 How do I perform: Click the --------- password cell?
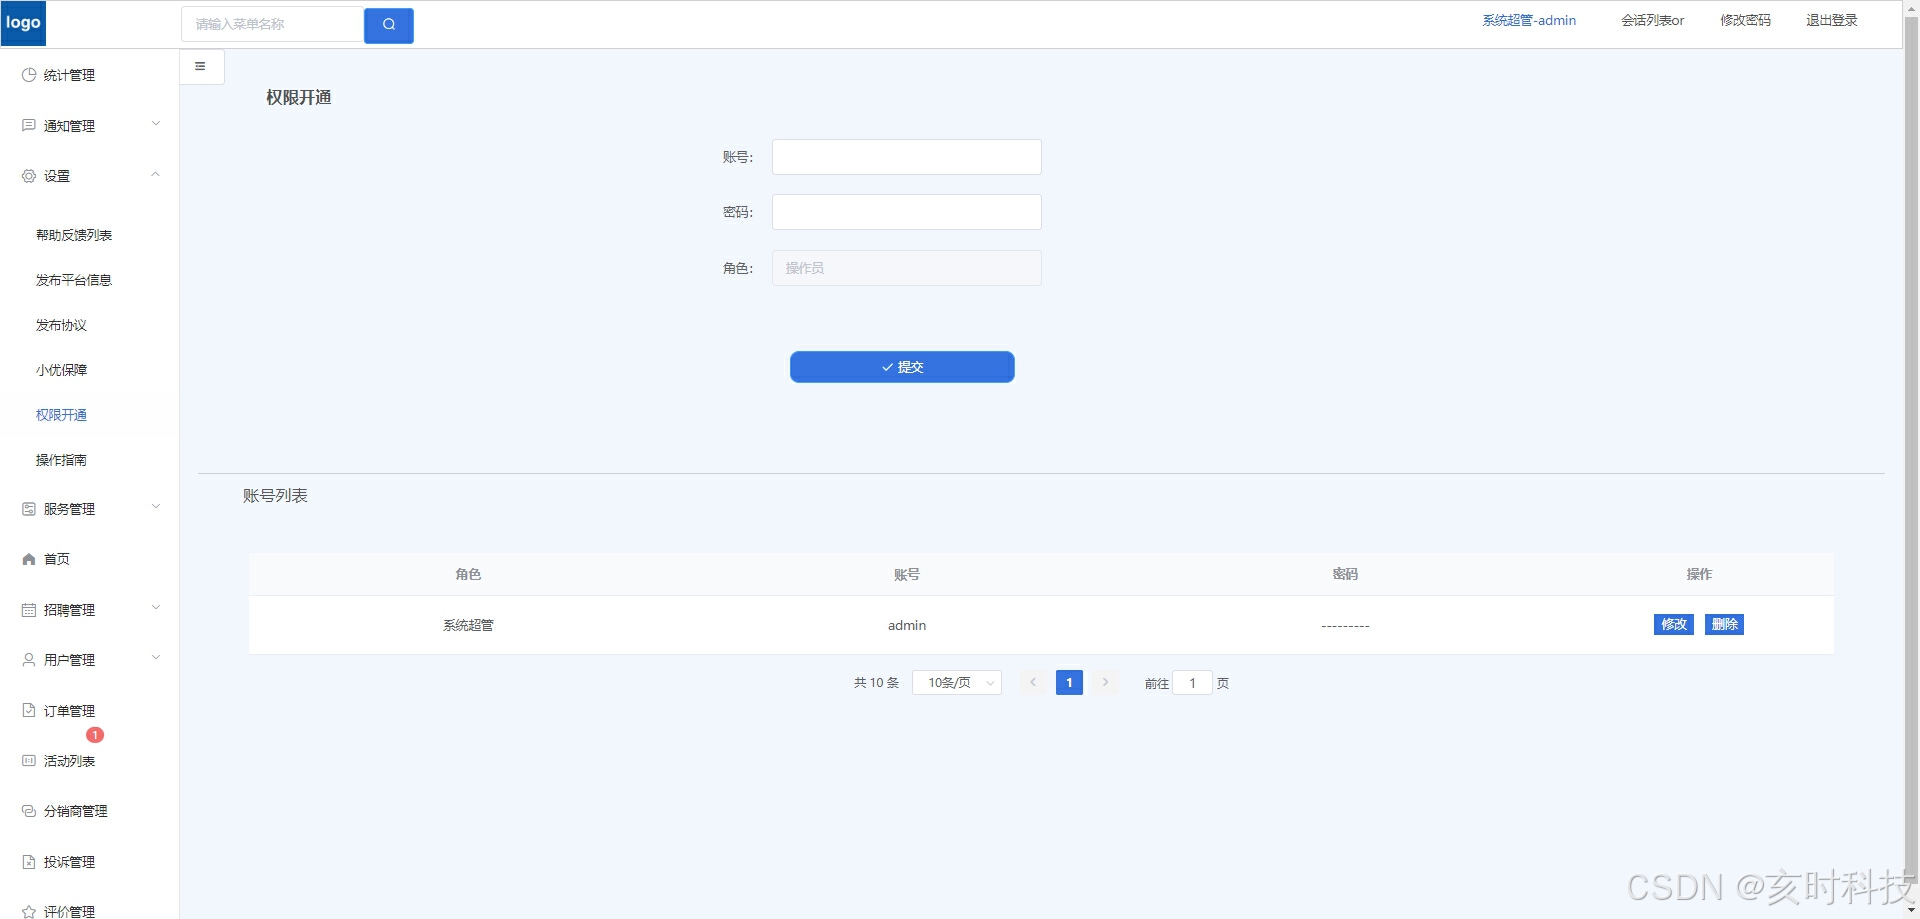[1345, 626]
